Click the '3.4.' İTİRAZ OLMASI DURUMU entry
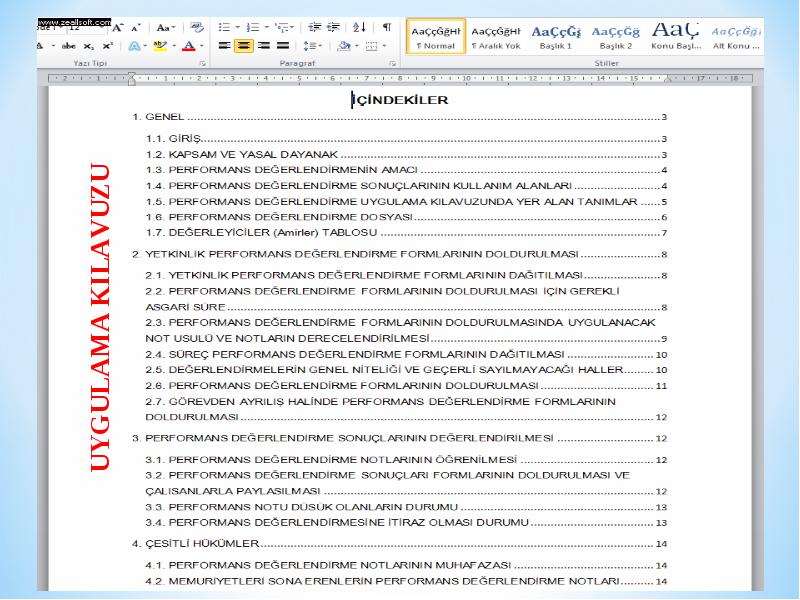 pyautogui.click(x=407, y=522)
